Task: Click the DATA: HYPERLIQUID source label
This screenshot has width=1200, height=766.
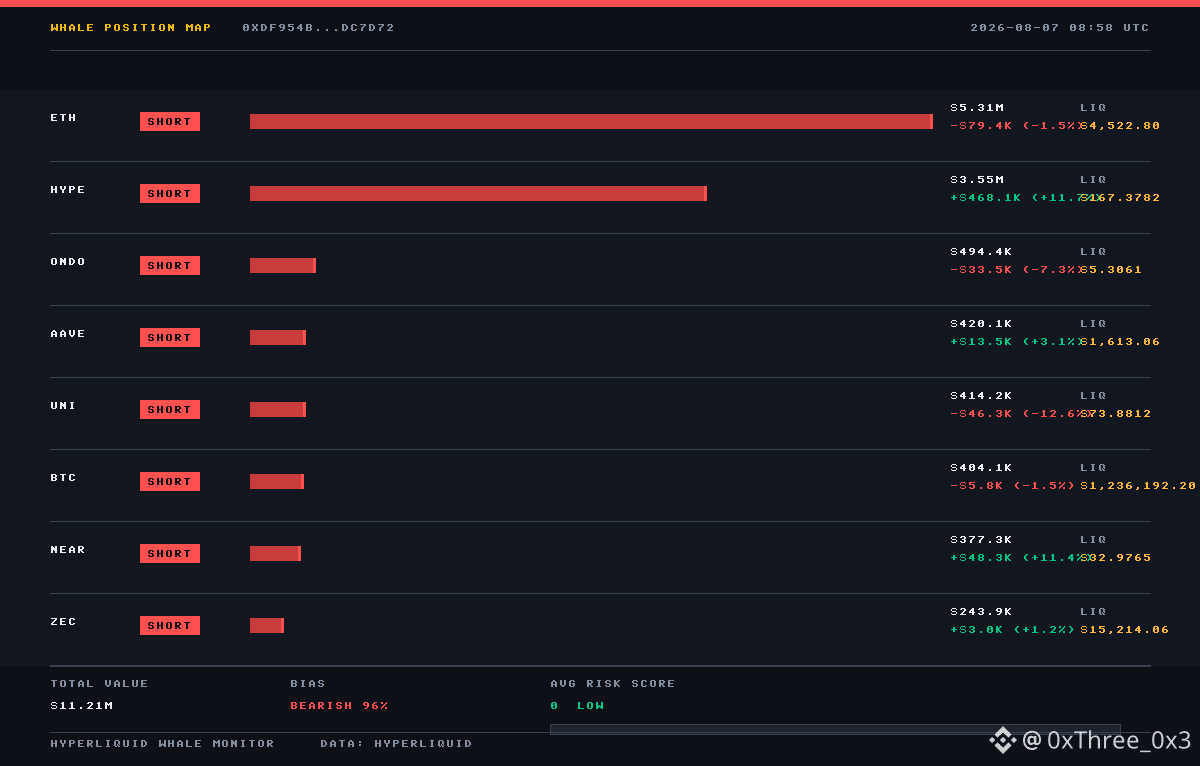Action: (x=396, y=744)
